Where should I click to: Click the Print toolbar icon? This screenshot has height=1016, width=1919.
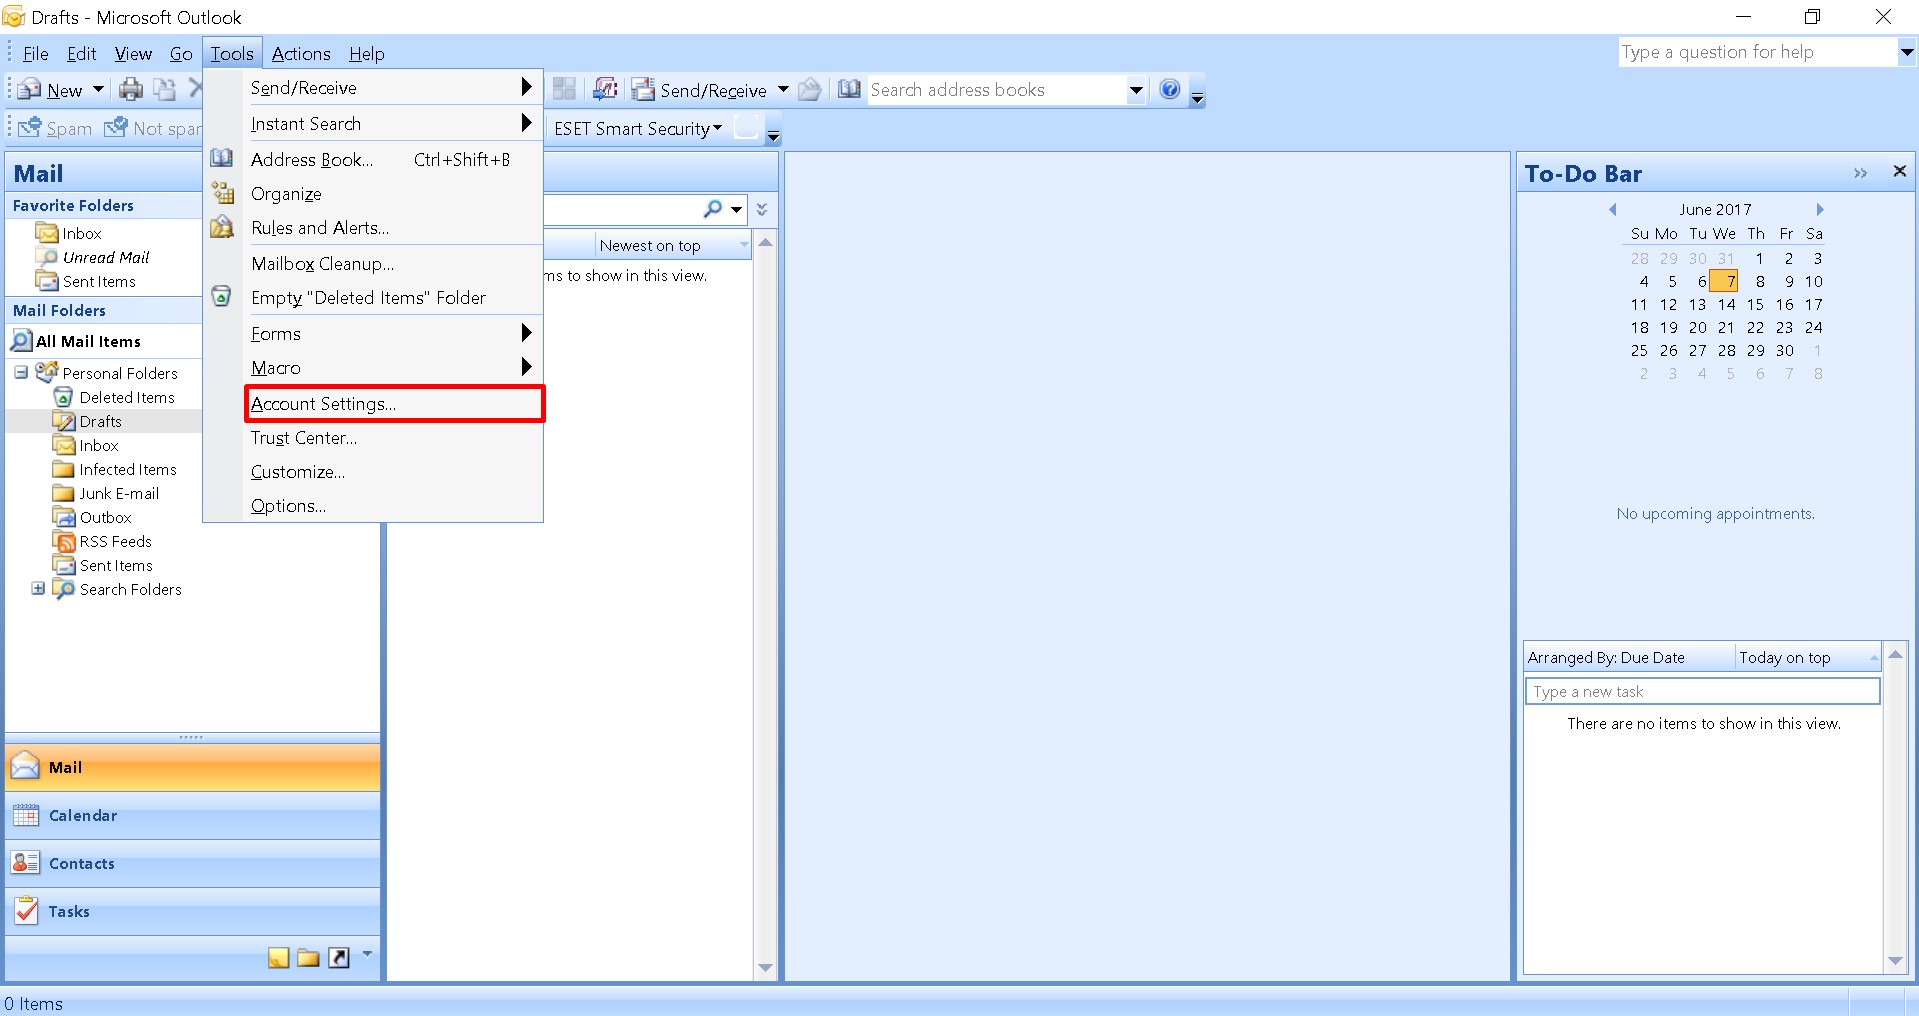pos(131,90)
